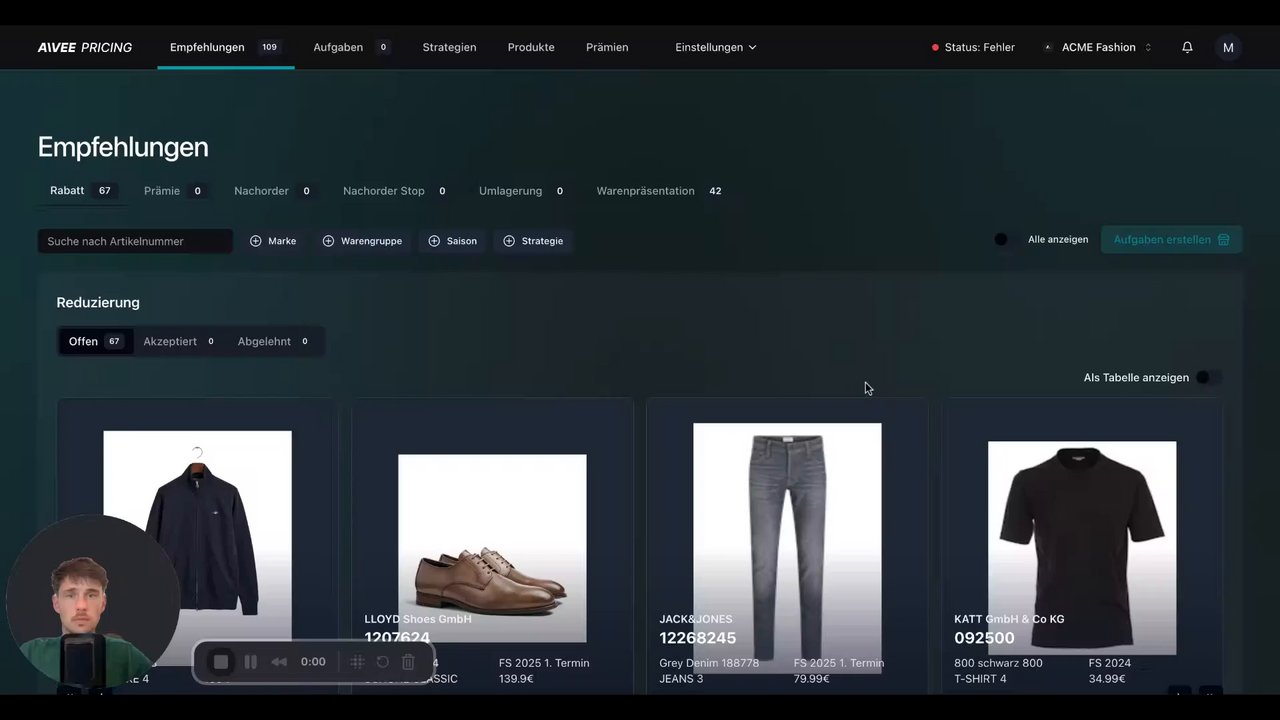Screen dimensions: 1280x720
Task: Open the Marke filter dropdown
Action: [273, 241]
